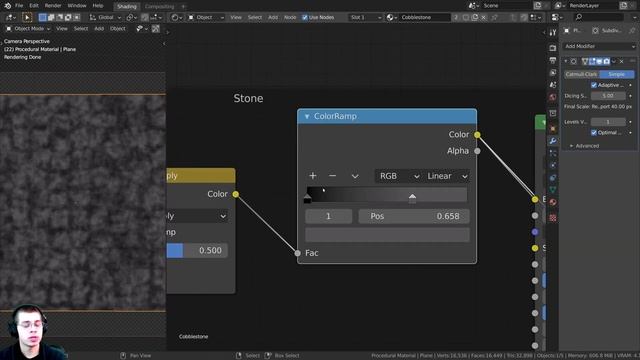Open the Edit menu

click(34, 6)
